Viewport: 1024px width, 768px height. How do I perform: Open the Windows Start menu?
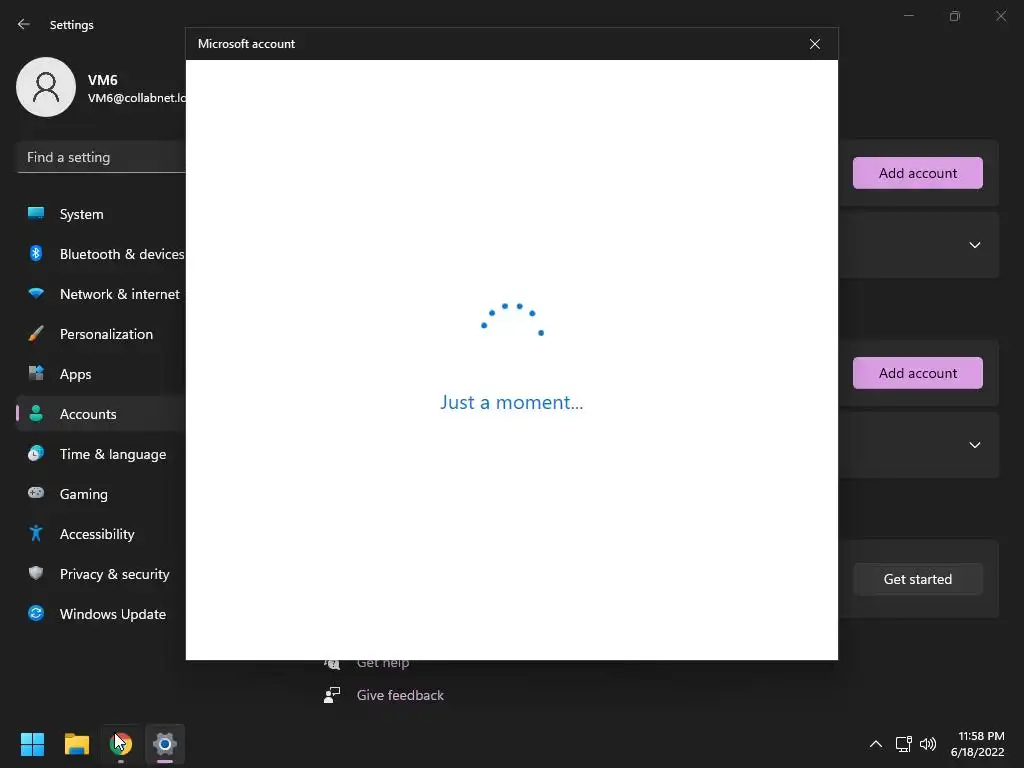pos(32,744)
